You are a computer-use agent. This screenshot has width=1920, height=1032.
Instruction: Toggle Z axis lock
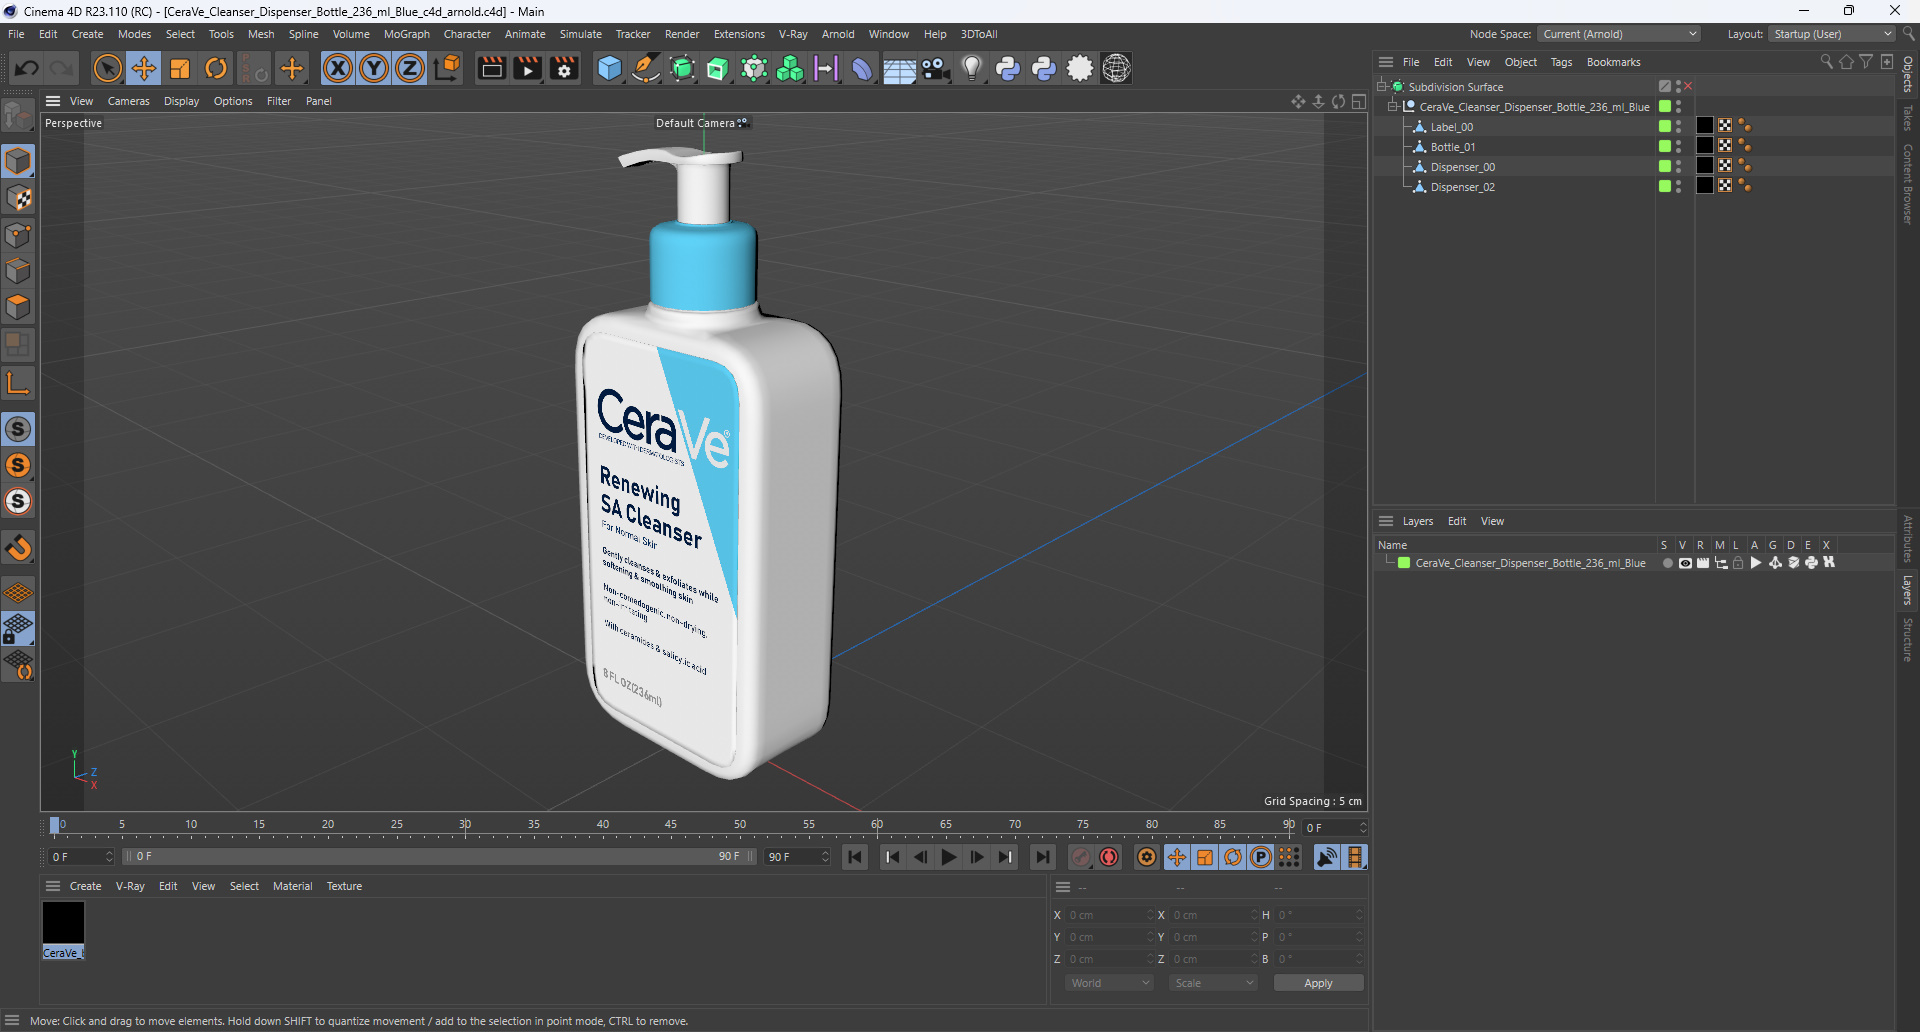tap(410, 68)
